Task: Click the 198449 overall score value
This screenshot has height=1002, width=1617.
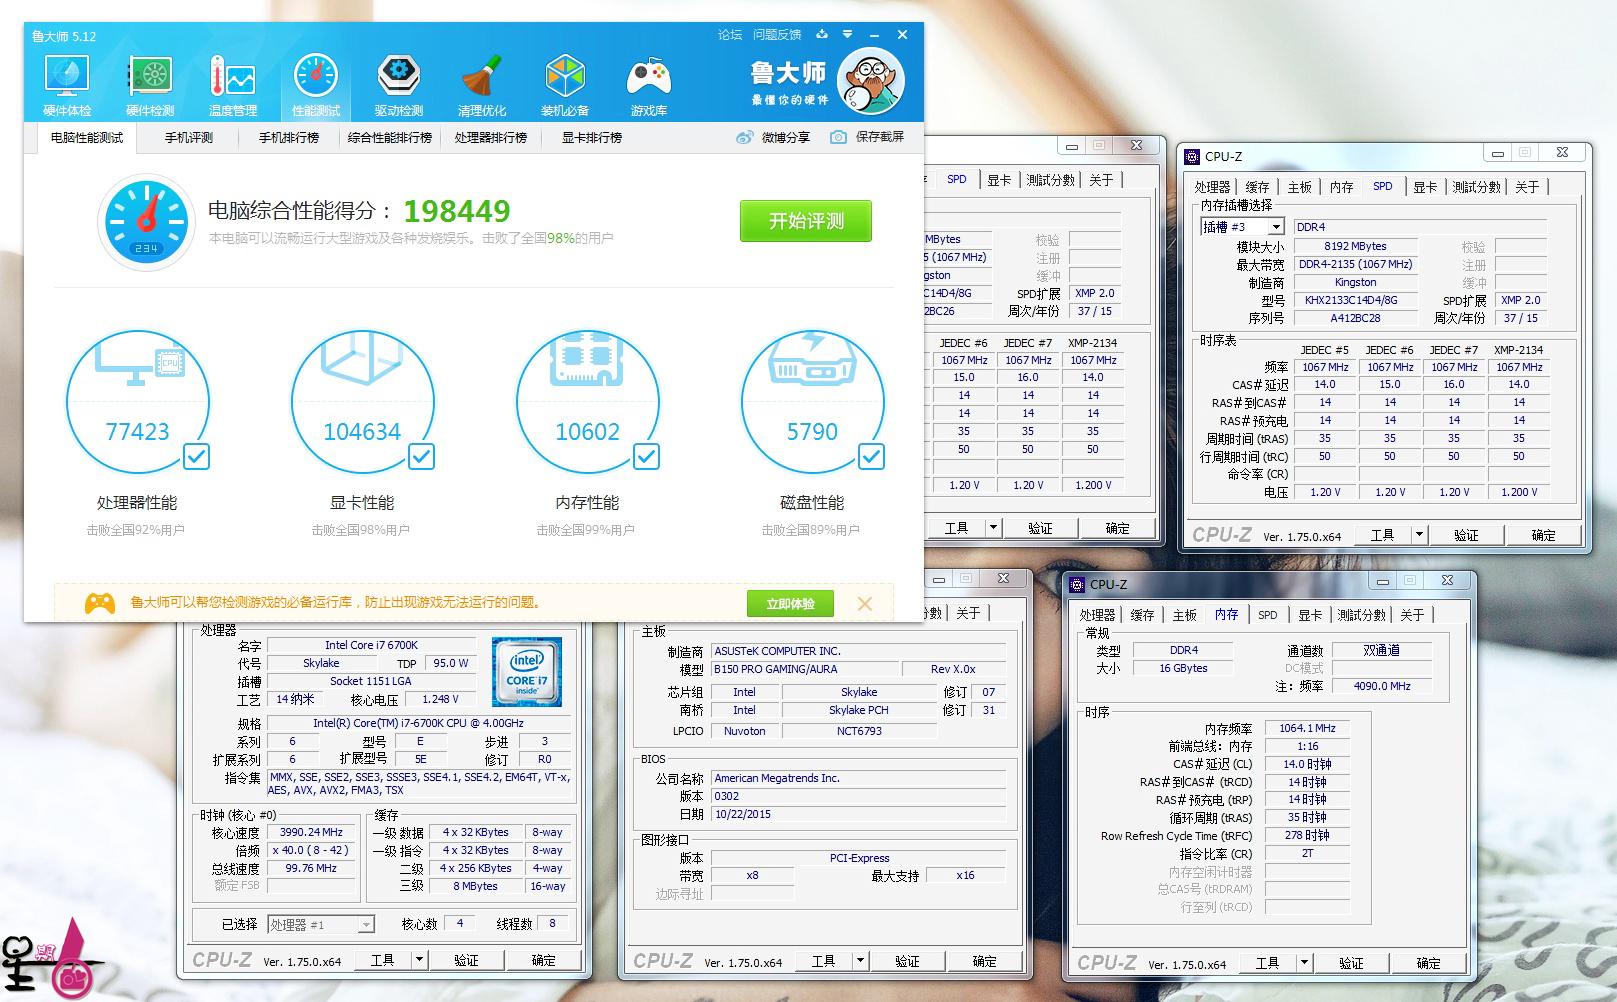Action: pos(457,211)
